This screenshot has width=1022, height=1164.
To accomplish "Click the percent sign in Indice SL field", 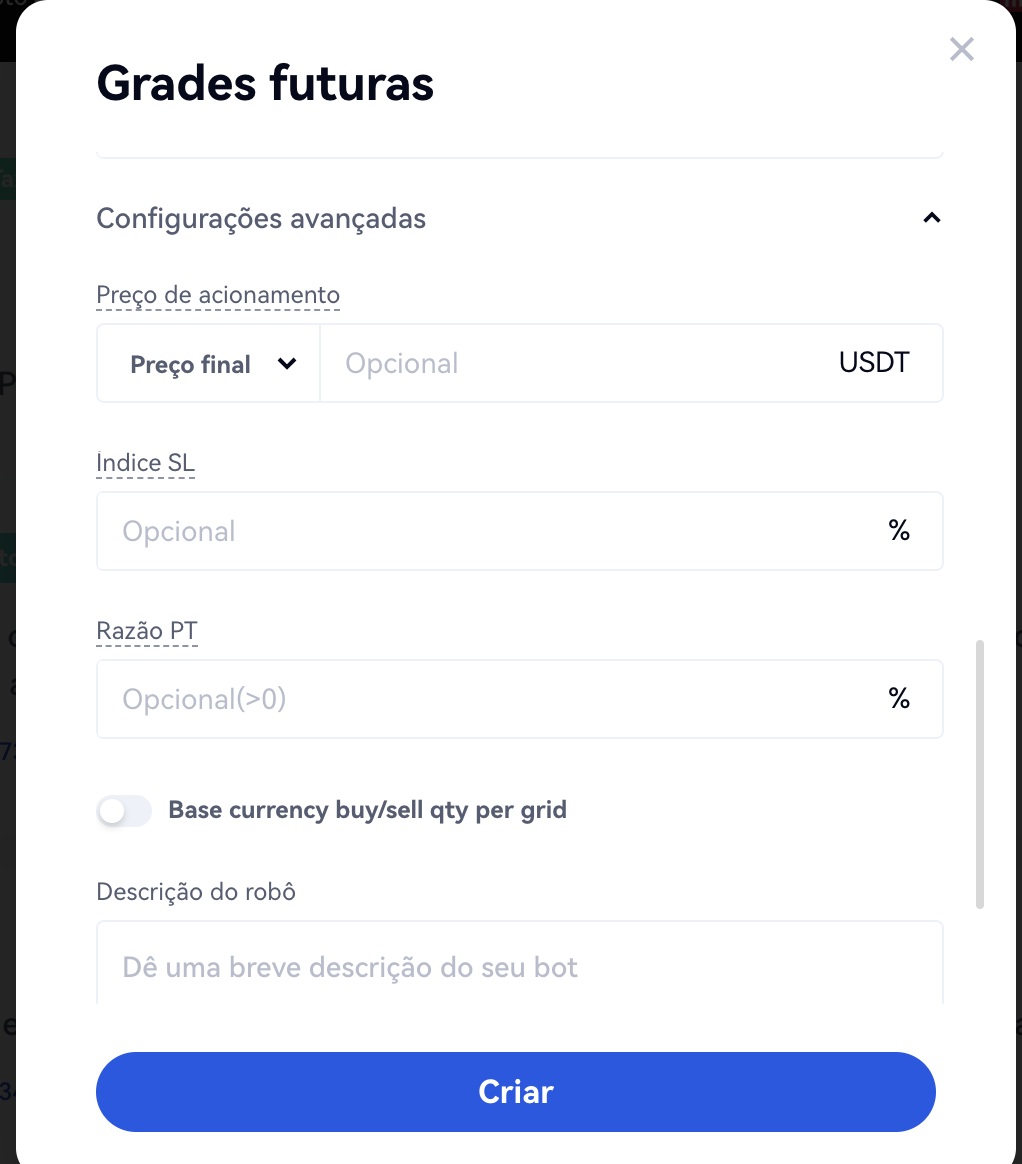I will click(x=899, y=531).
